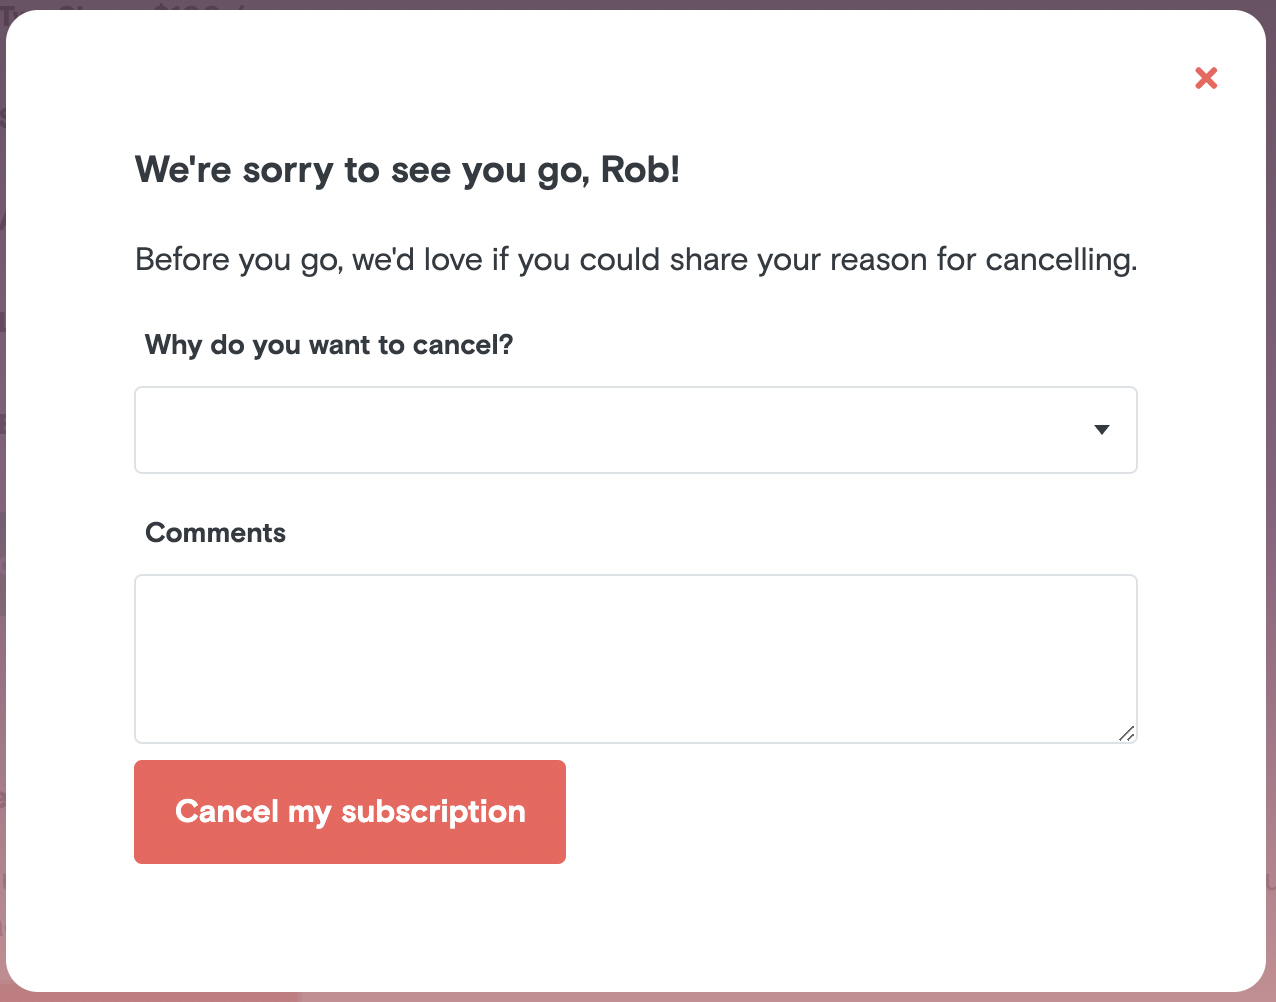Click the Comments box resize handle
The image size is (1276, 1002).
pyautogui.click(x=1127, y=734)
